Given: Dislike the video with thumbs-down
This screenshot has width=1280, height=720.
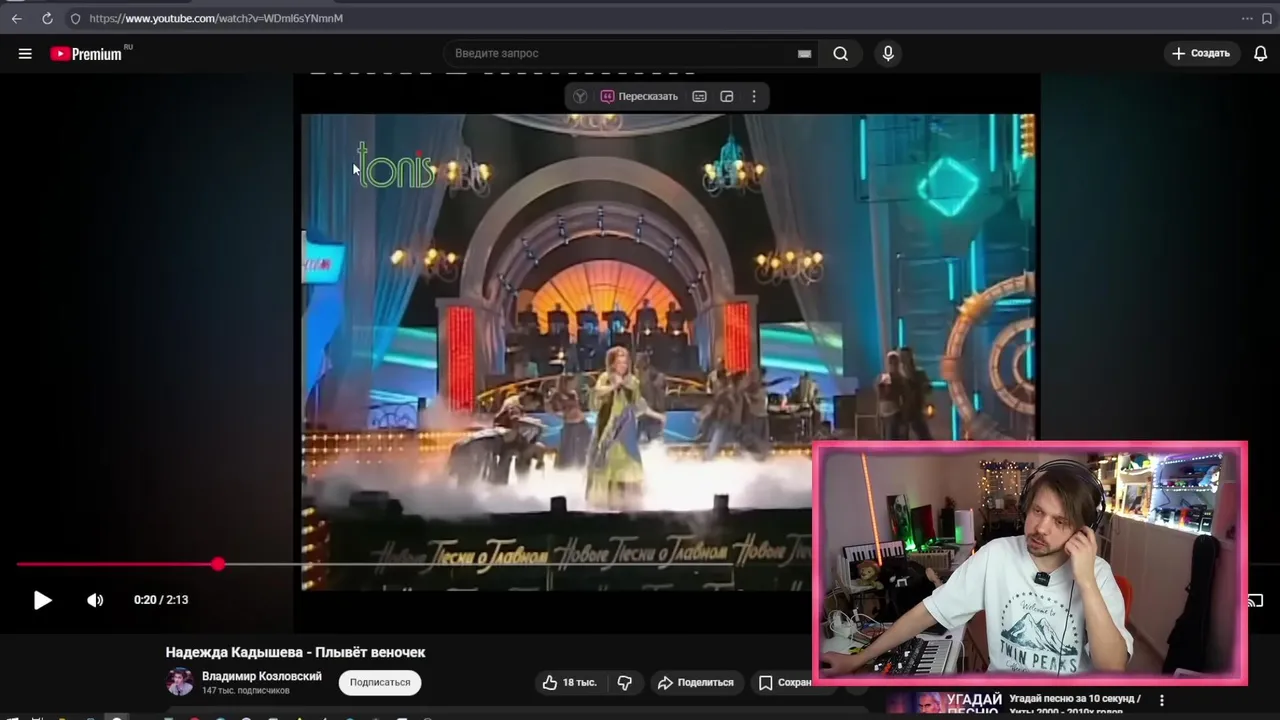Looking at the screenshot, I should coord(625,682).
